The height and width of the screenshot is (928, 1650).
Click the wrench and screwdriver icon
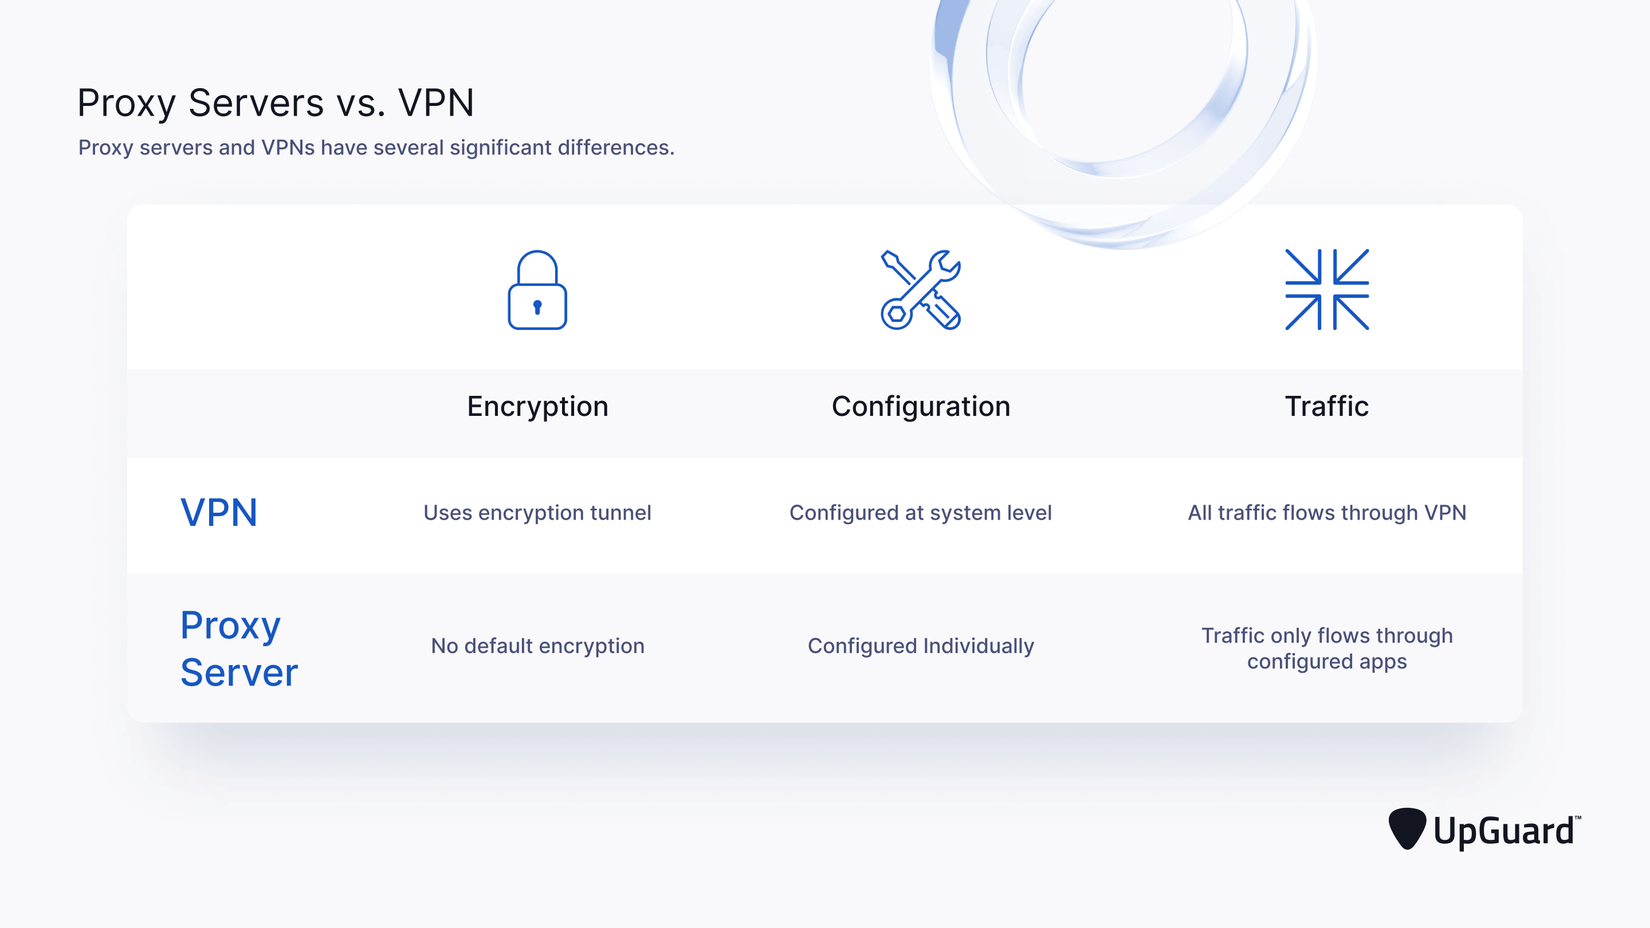point(920,290)
